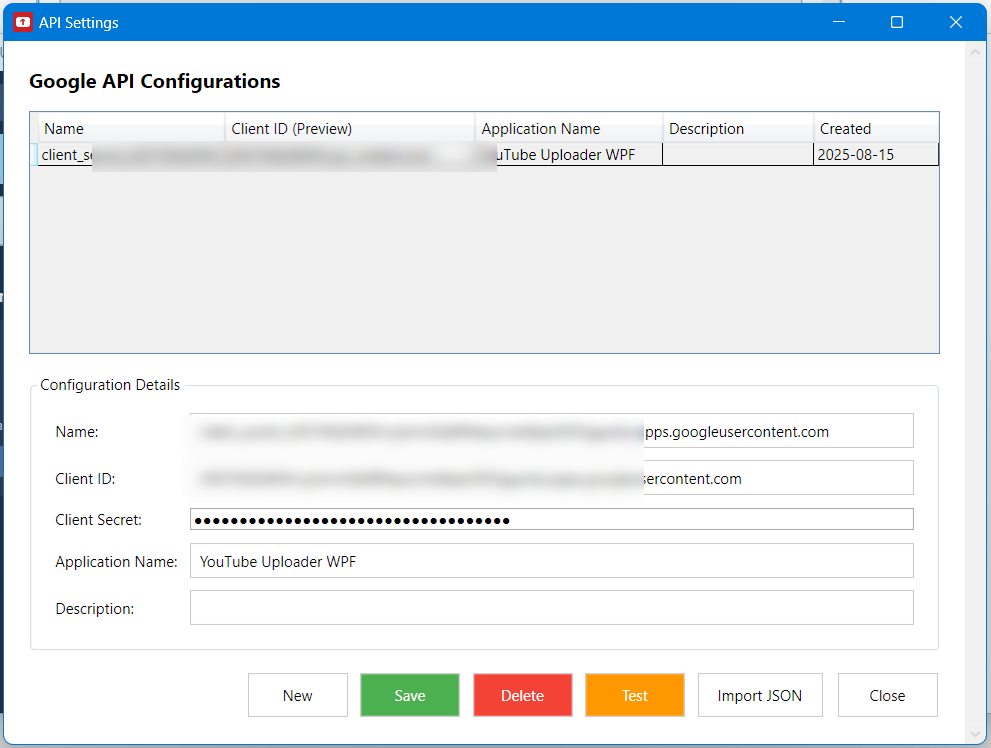Focus the Name input field
The height and width of the screenshot is (748, 991).
[x=552, y=431]
